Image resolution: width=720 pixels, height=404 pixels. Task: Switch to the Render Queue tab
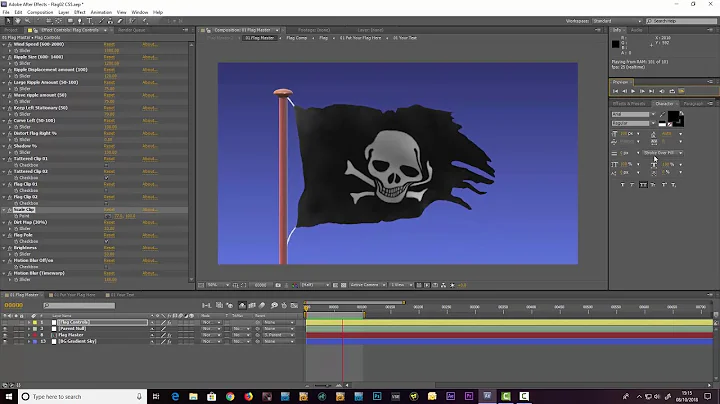(131, 30)
